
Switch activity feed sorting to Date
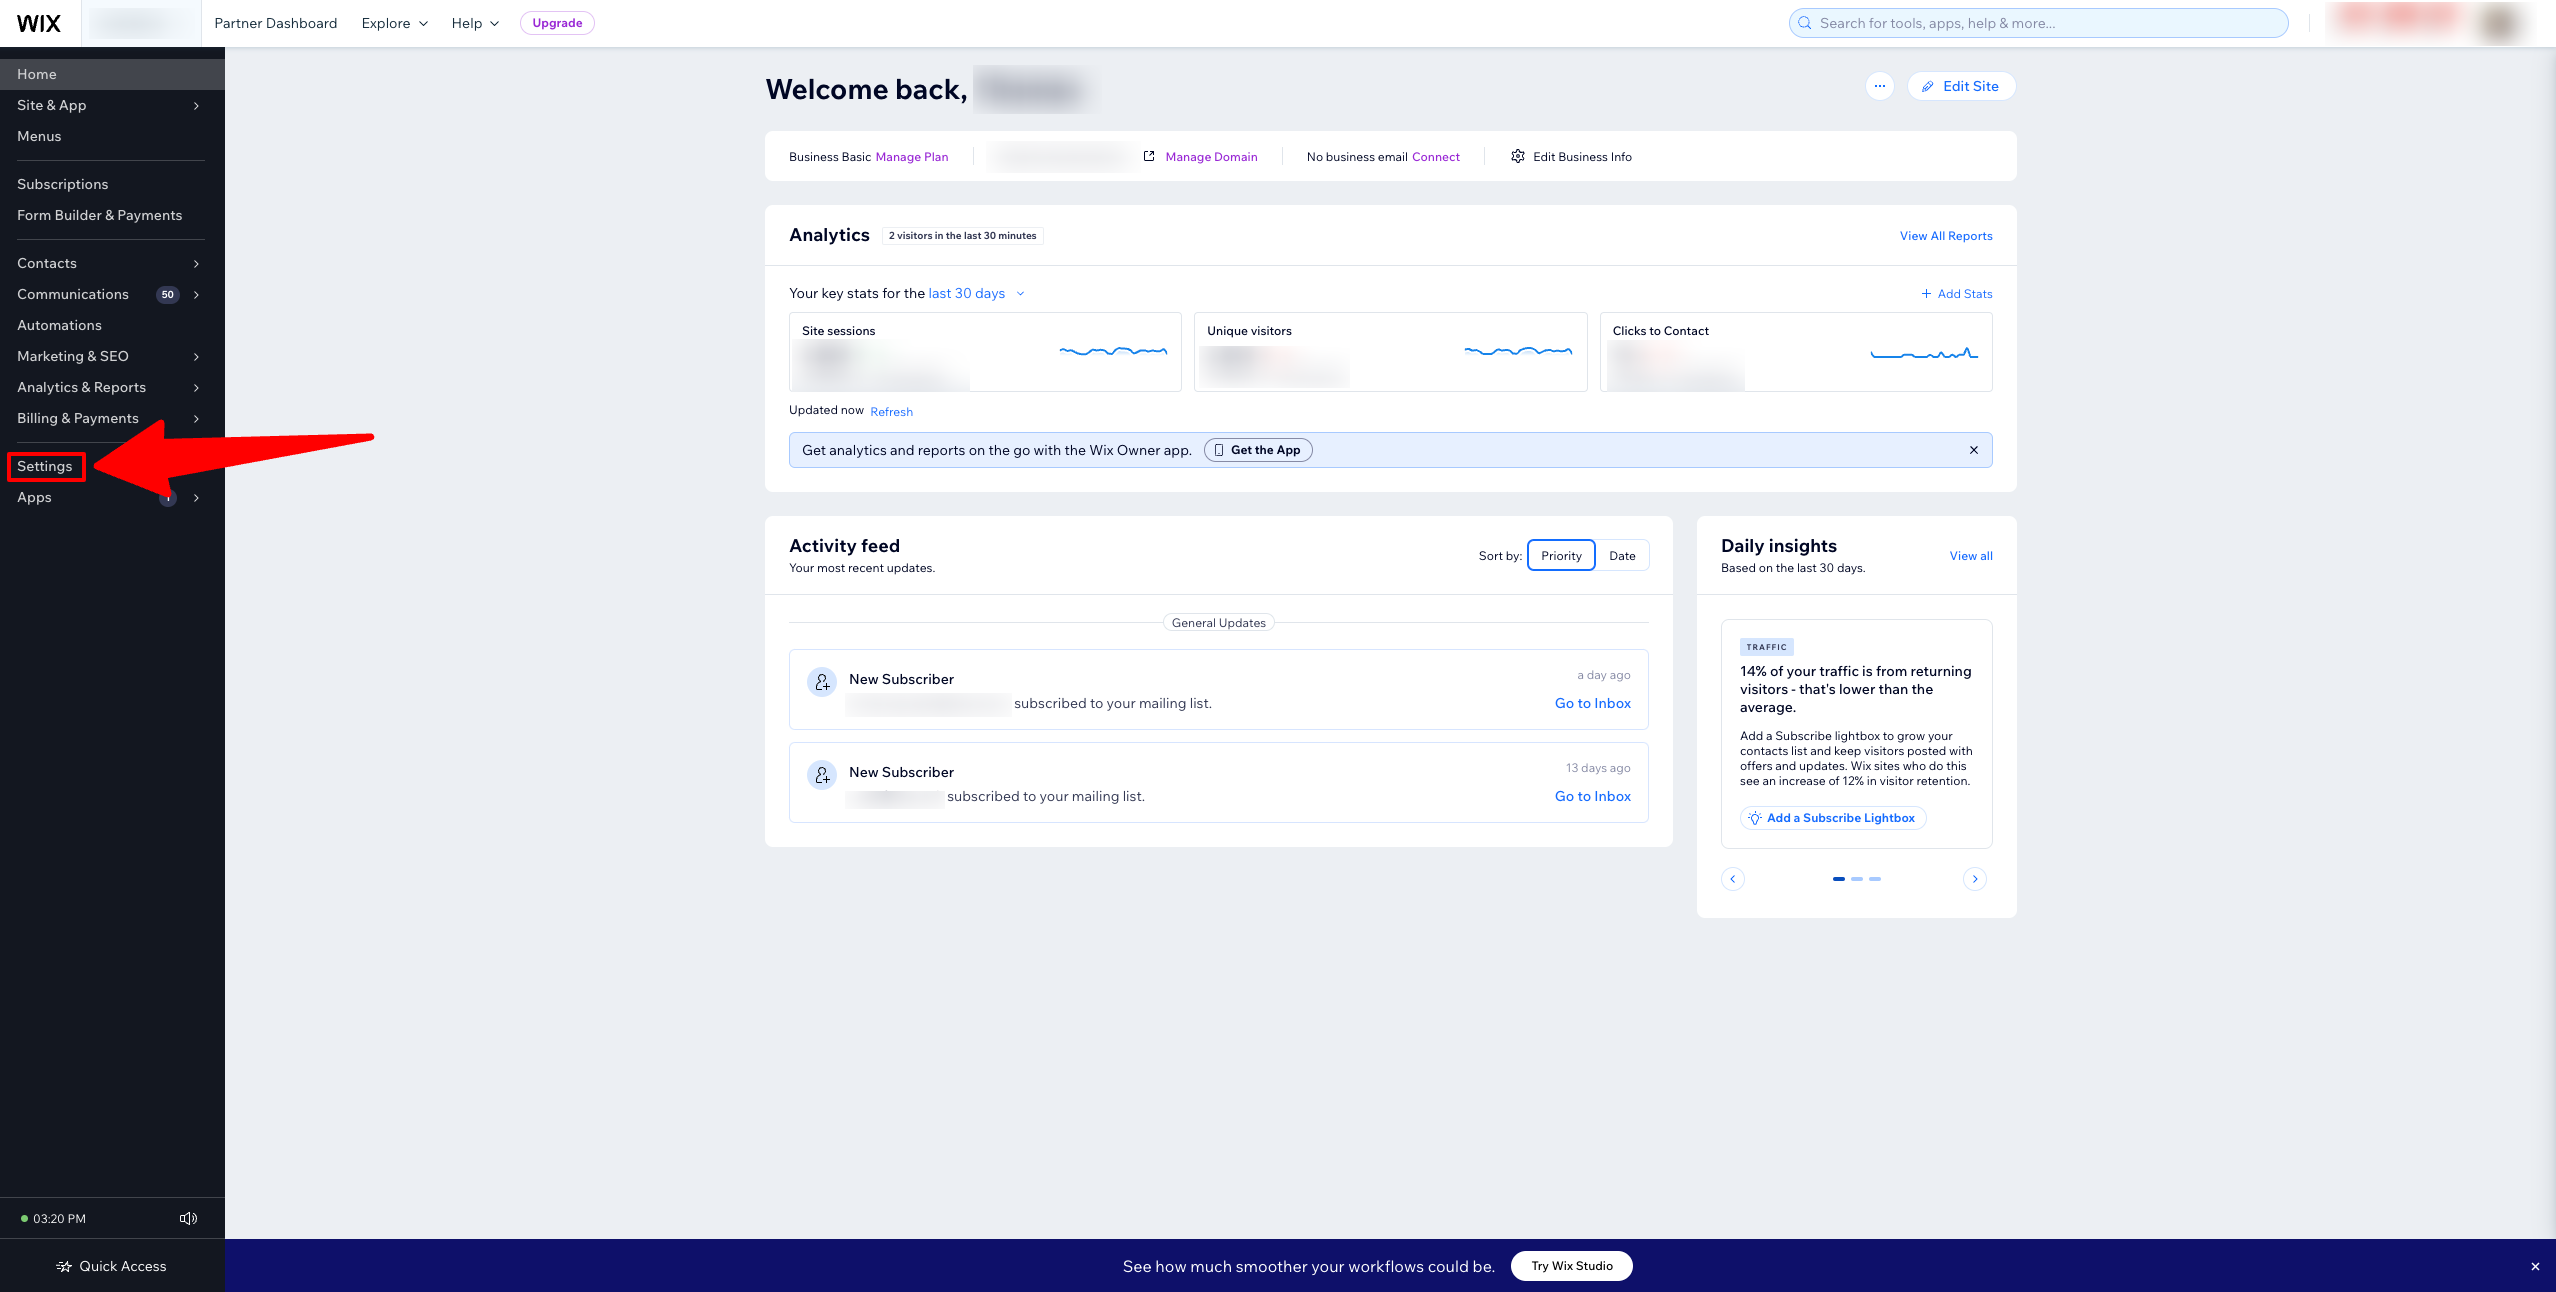pos(1622,555)
